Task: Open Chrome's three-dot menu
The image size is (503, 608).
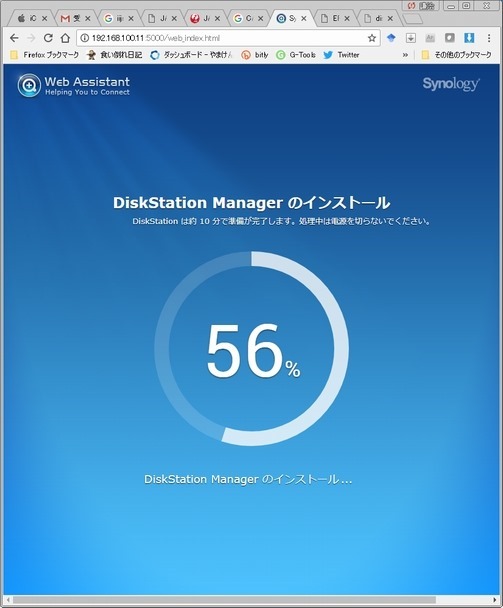Action: pos(489,38)
